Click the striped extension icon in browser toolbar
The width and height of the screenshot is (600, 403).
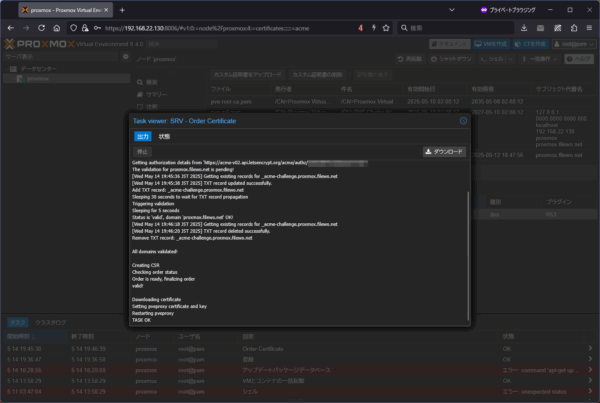pyautogui.click(x=558, y=28)
